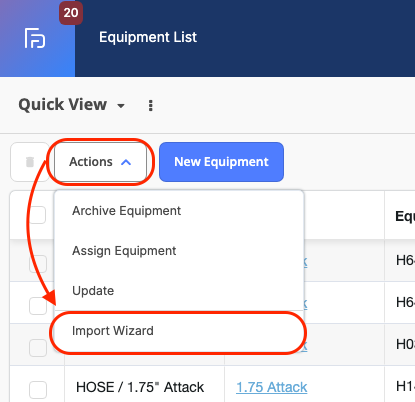Click the app logo icon in header
Viewport: 415px width, 402px height.
point(35,38)
